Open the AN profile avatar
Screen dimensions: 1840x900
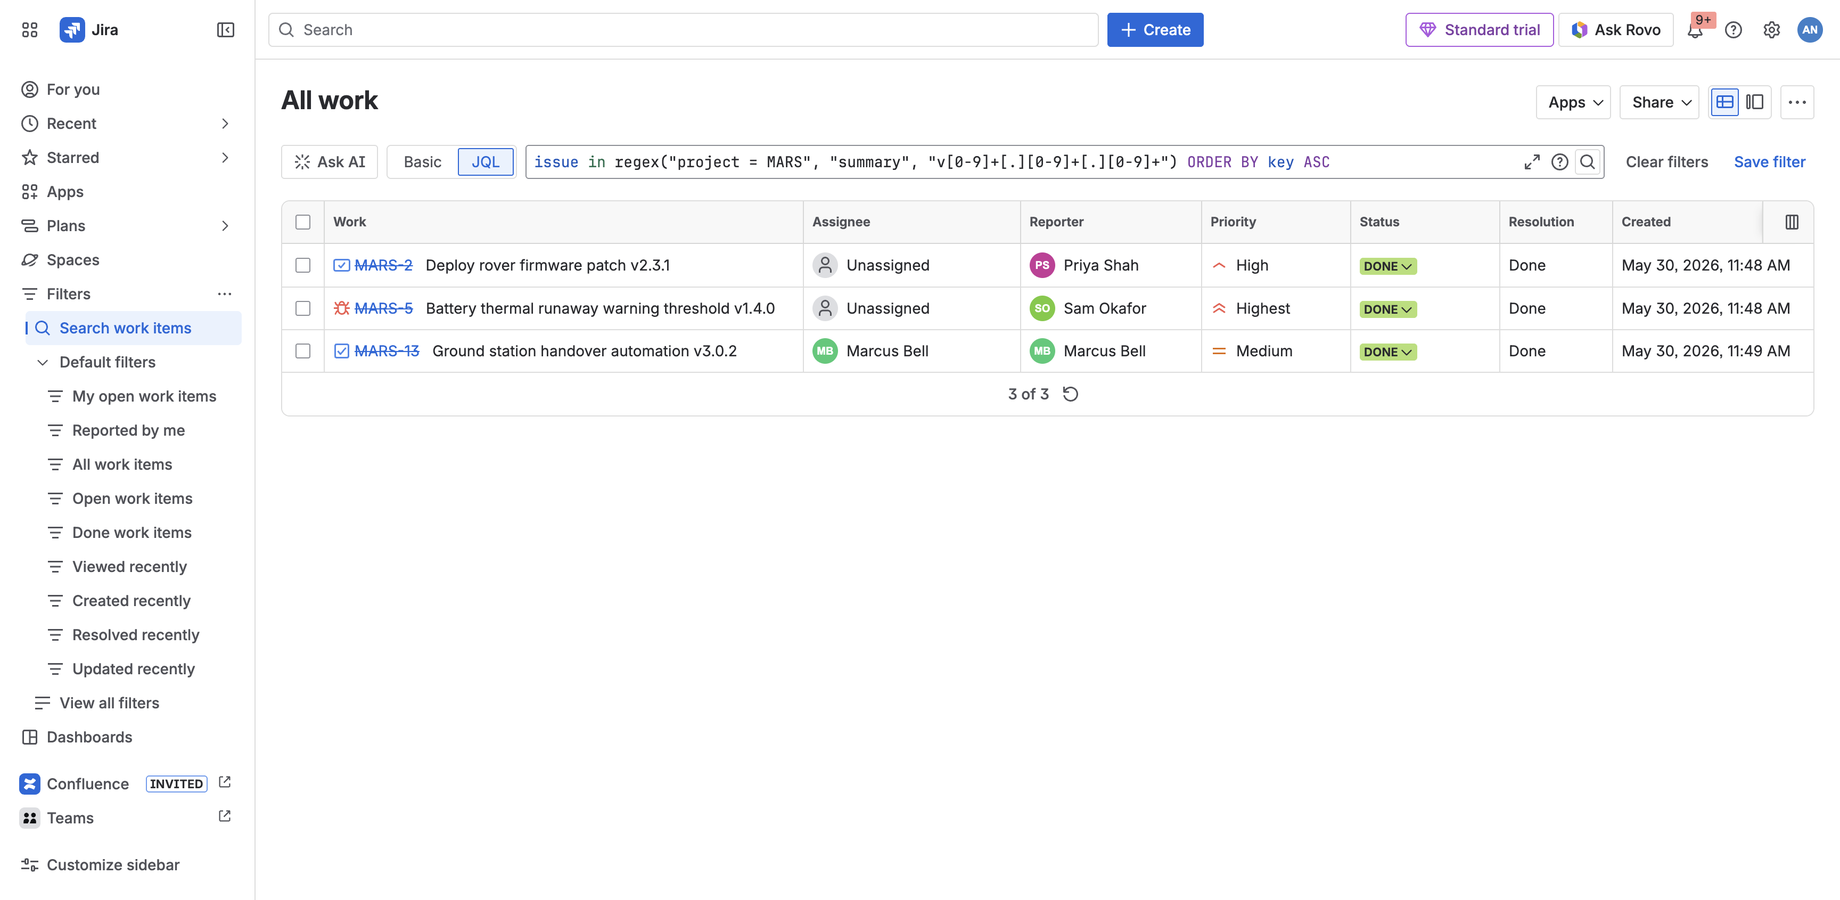tap(1809, 30)
